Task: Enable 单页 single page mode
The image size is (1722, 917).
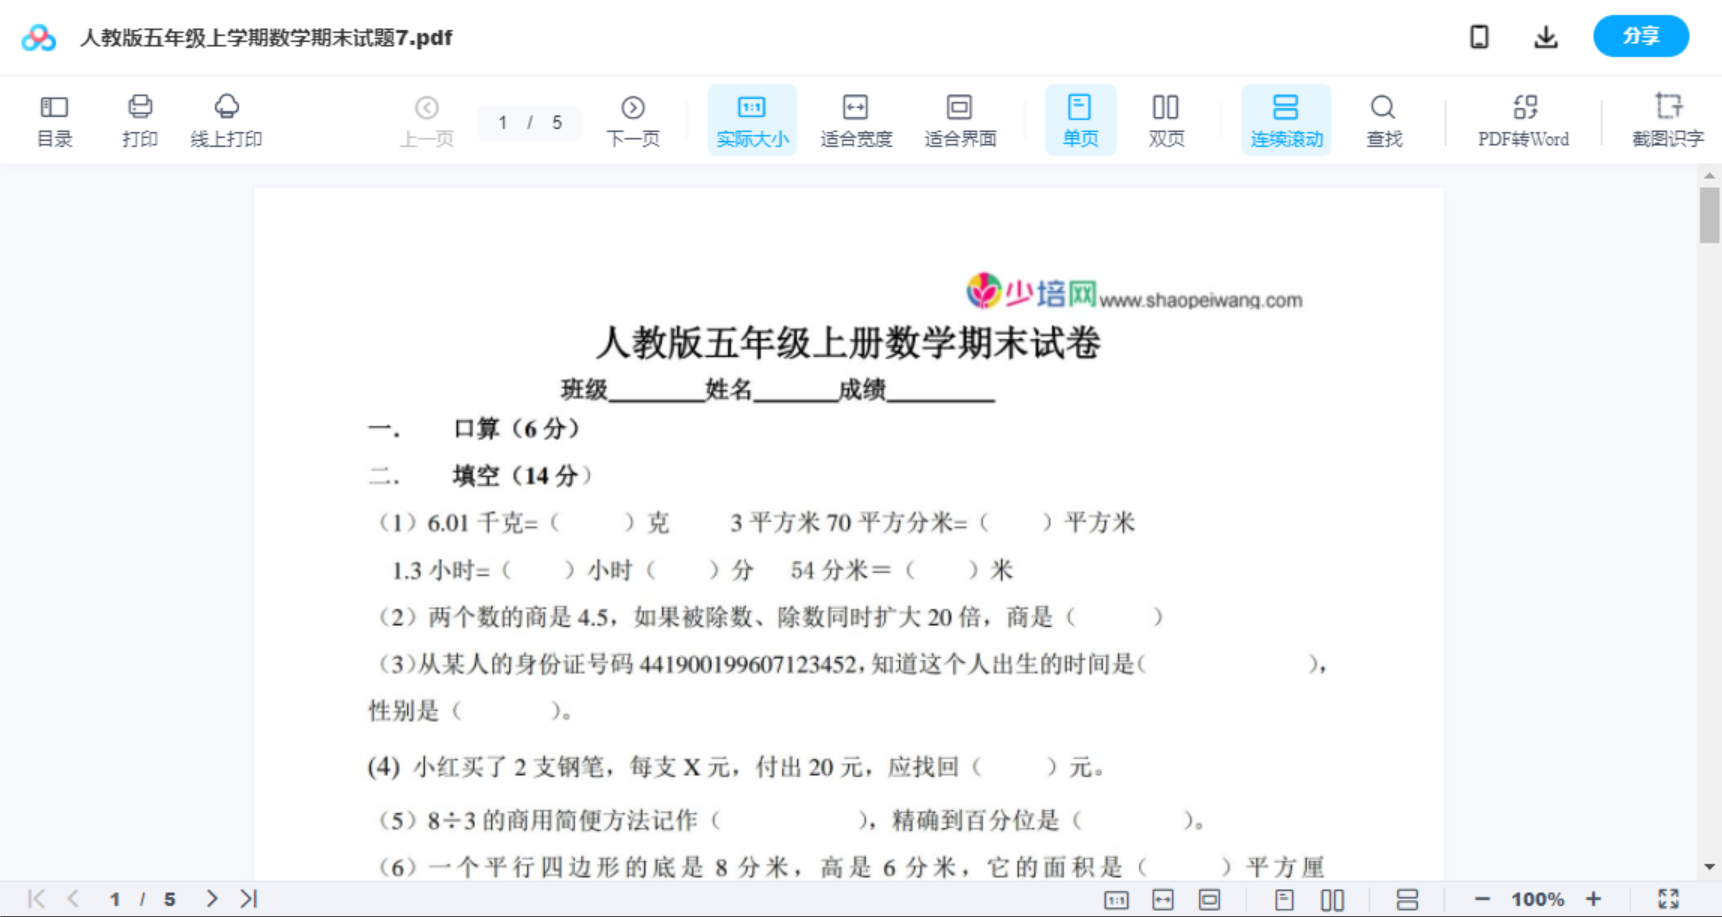Action: tap(1080, 119)
